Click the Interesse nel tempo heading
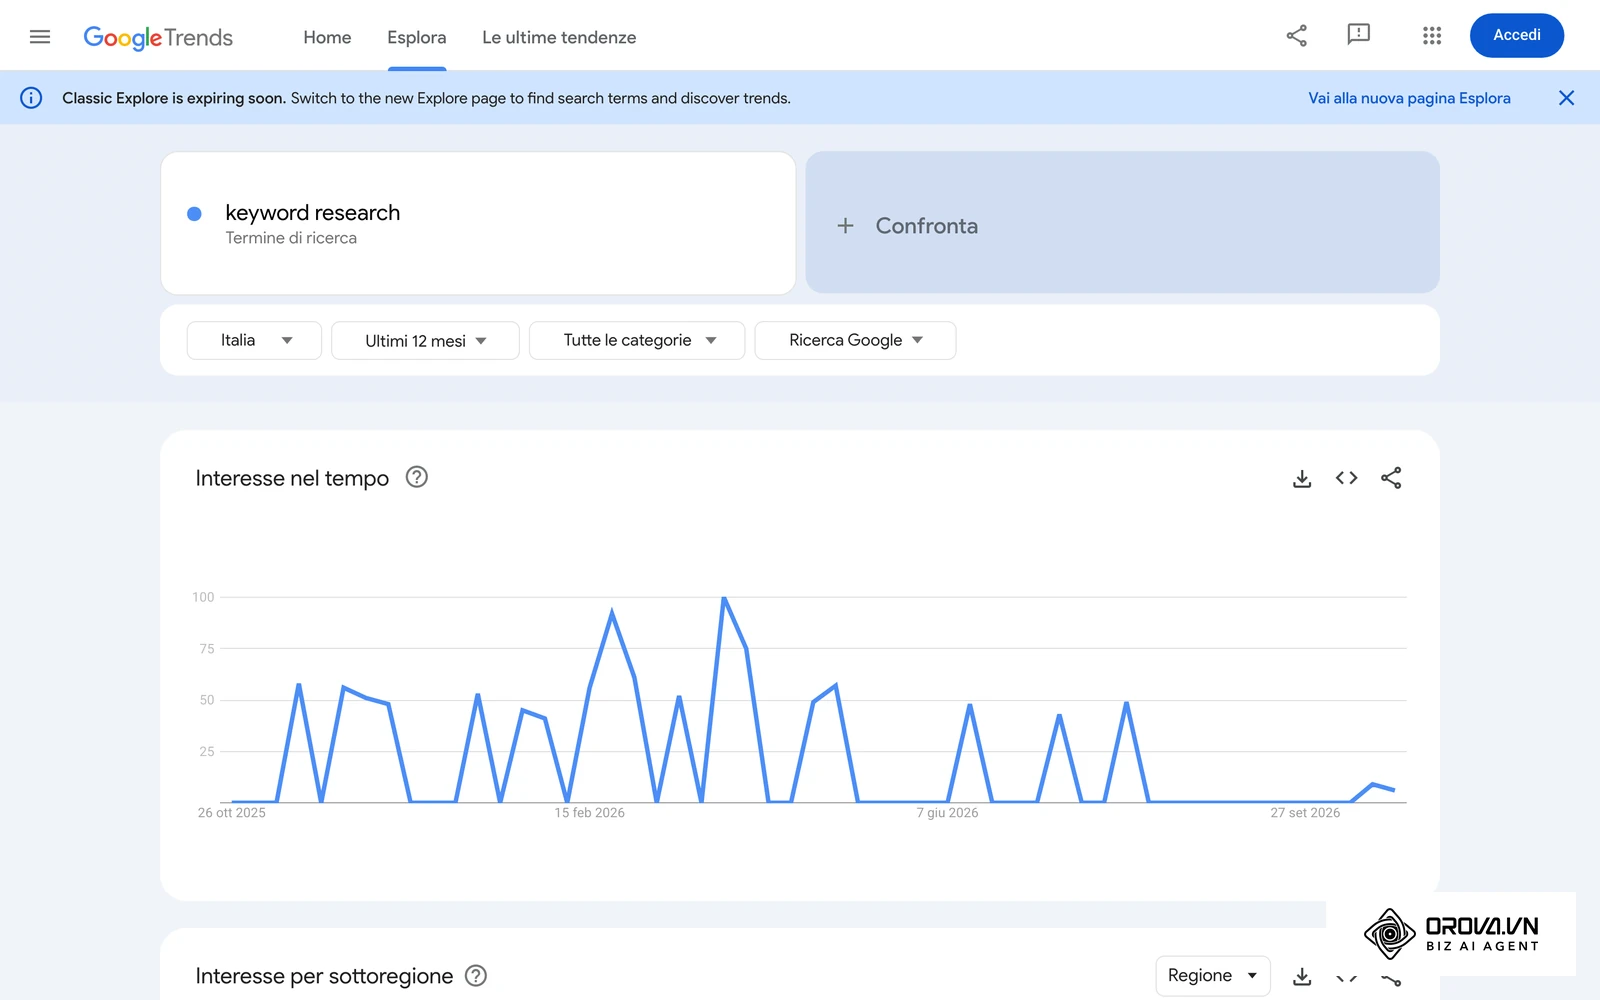The width and height of the screenshot is (1600, 1000). click(x=292, y=478)
